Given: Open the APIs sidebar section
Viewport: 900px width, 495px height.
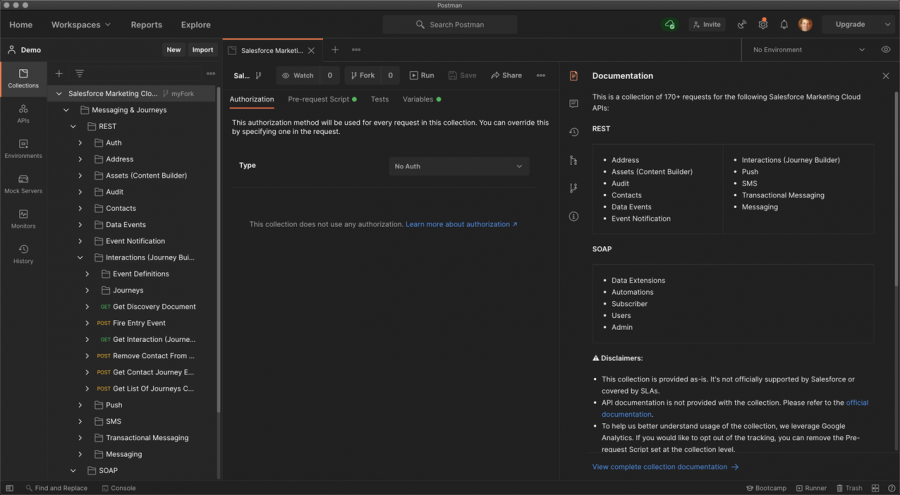Looking at the screenshot, I should (x=23, y=114).
